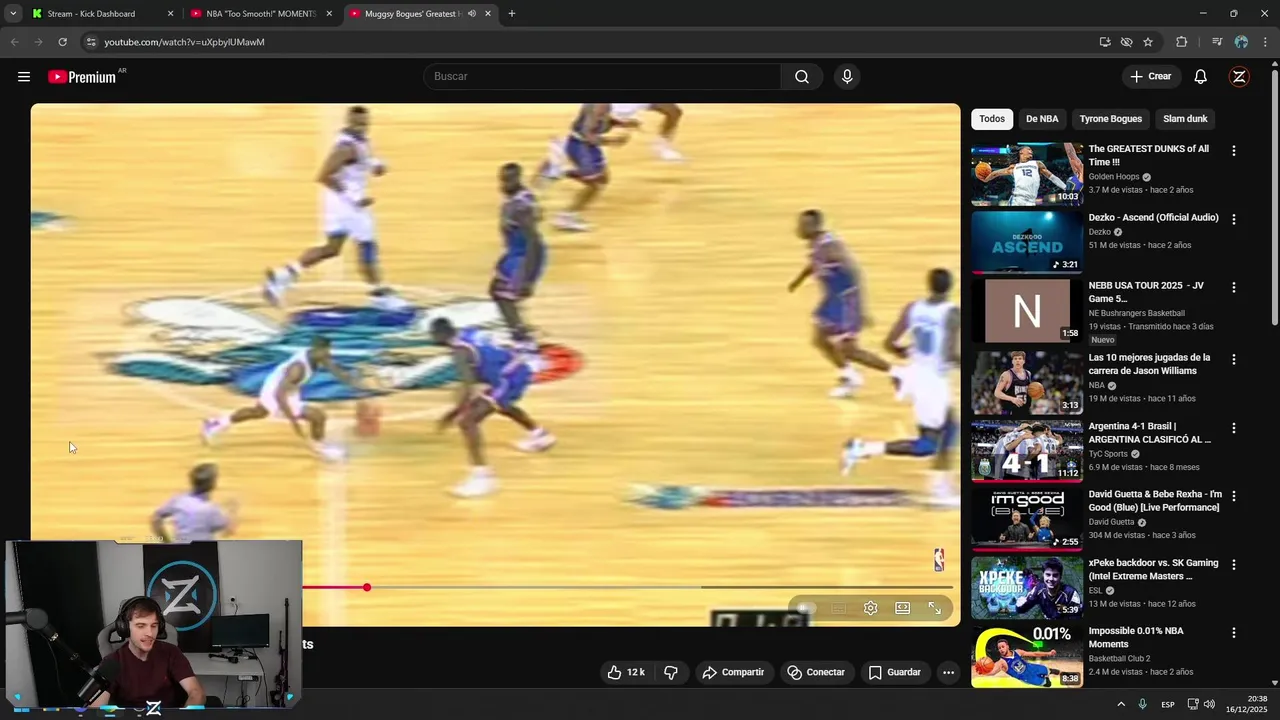
Task: Select the Slam dunk filter chip
Action: click(1185, 119)
